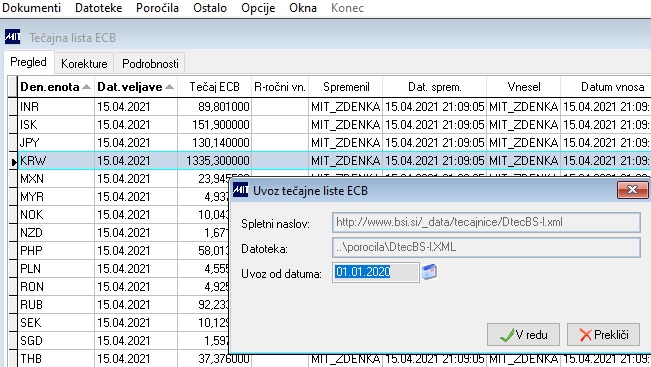
Task: Click the rate value 130,140000
Action: 220,142
